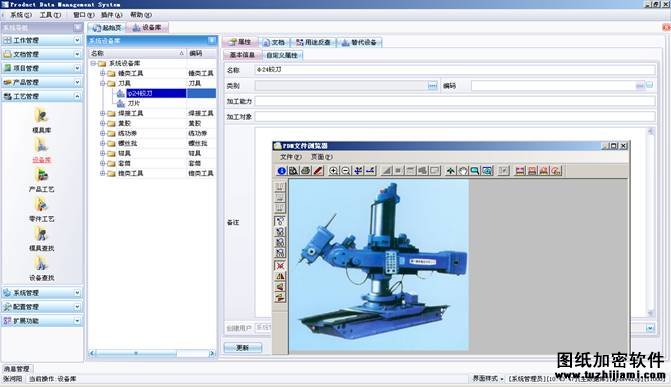
Task: Open the 模具查找 sidebar icon
Action: point(41,234)
